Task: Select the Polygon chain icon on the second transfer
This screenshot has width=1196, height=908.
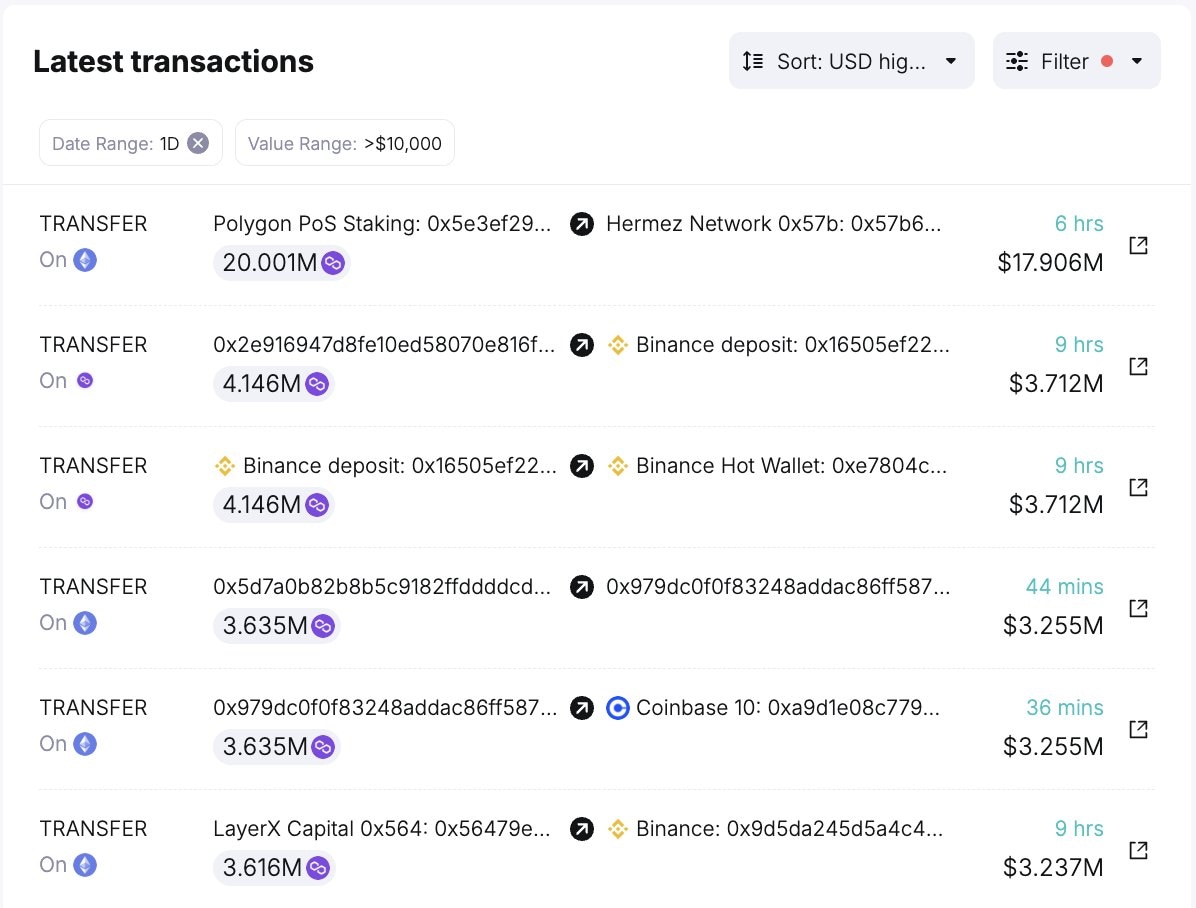Action: coord(84,381)
